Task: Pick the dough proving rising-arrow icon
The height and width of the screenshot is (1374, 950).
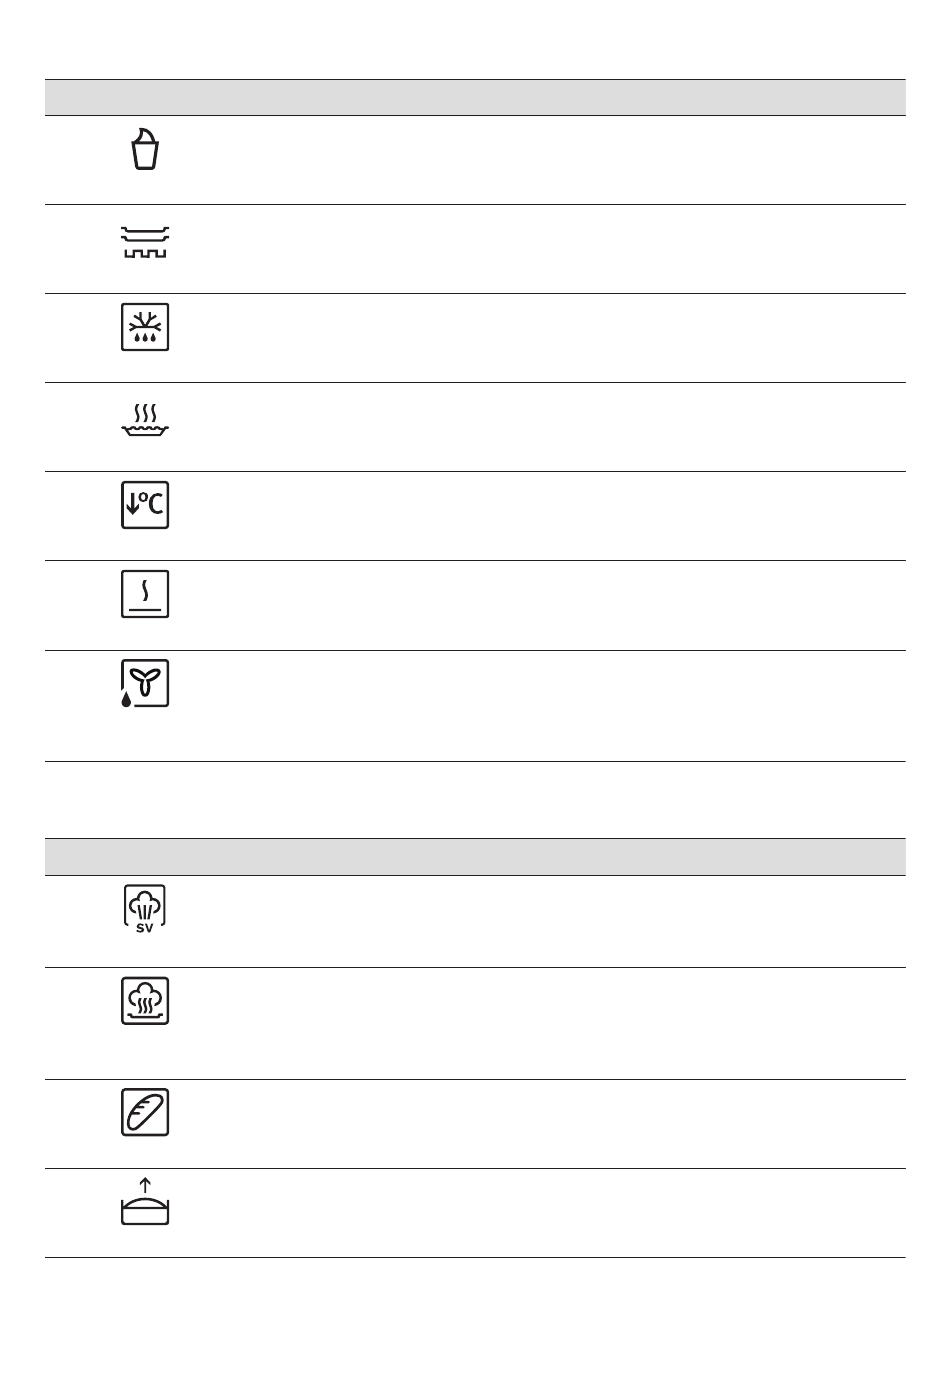Action: tap(145, 1201)
